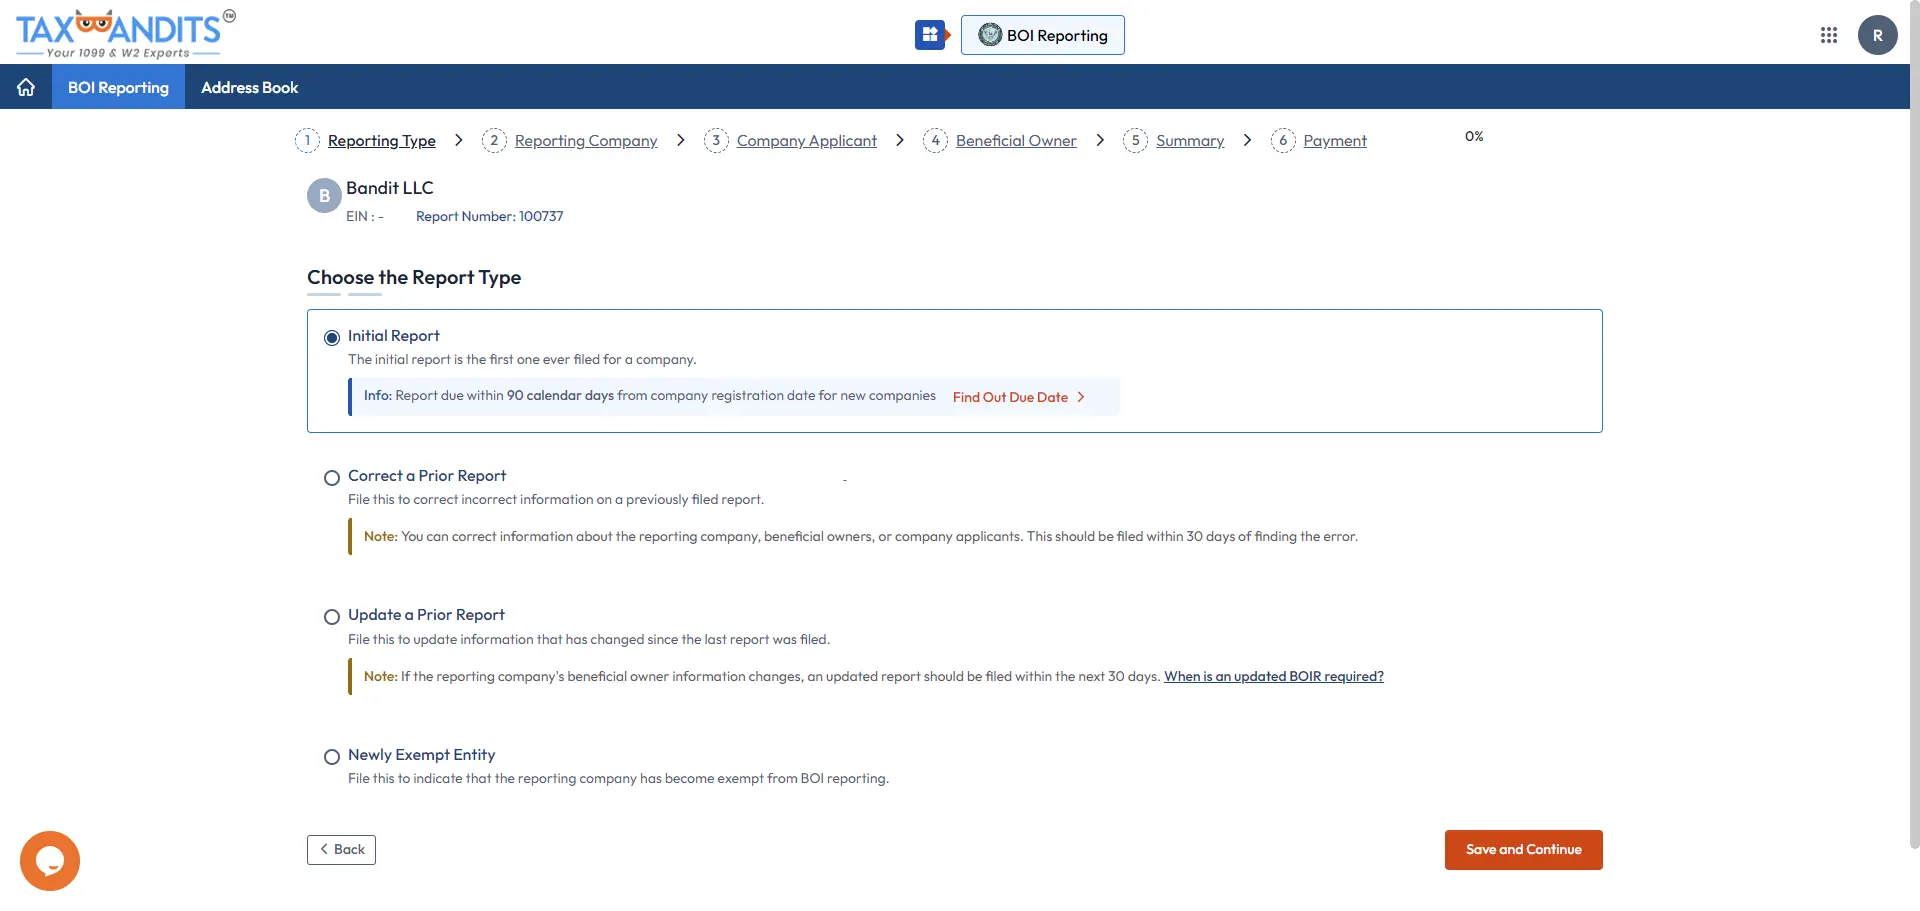Viewport: 1920px width, 911px height.
Task: Click the Back button
Action: pos(341,849)
